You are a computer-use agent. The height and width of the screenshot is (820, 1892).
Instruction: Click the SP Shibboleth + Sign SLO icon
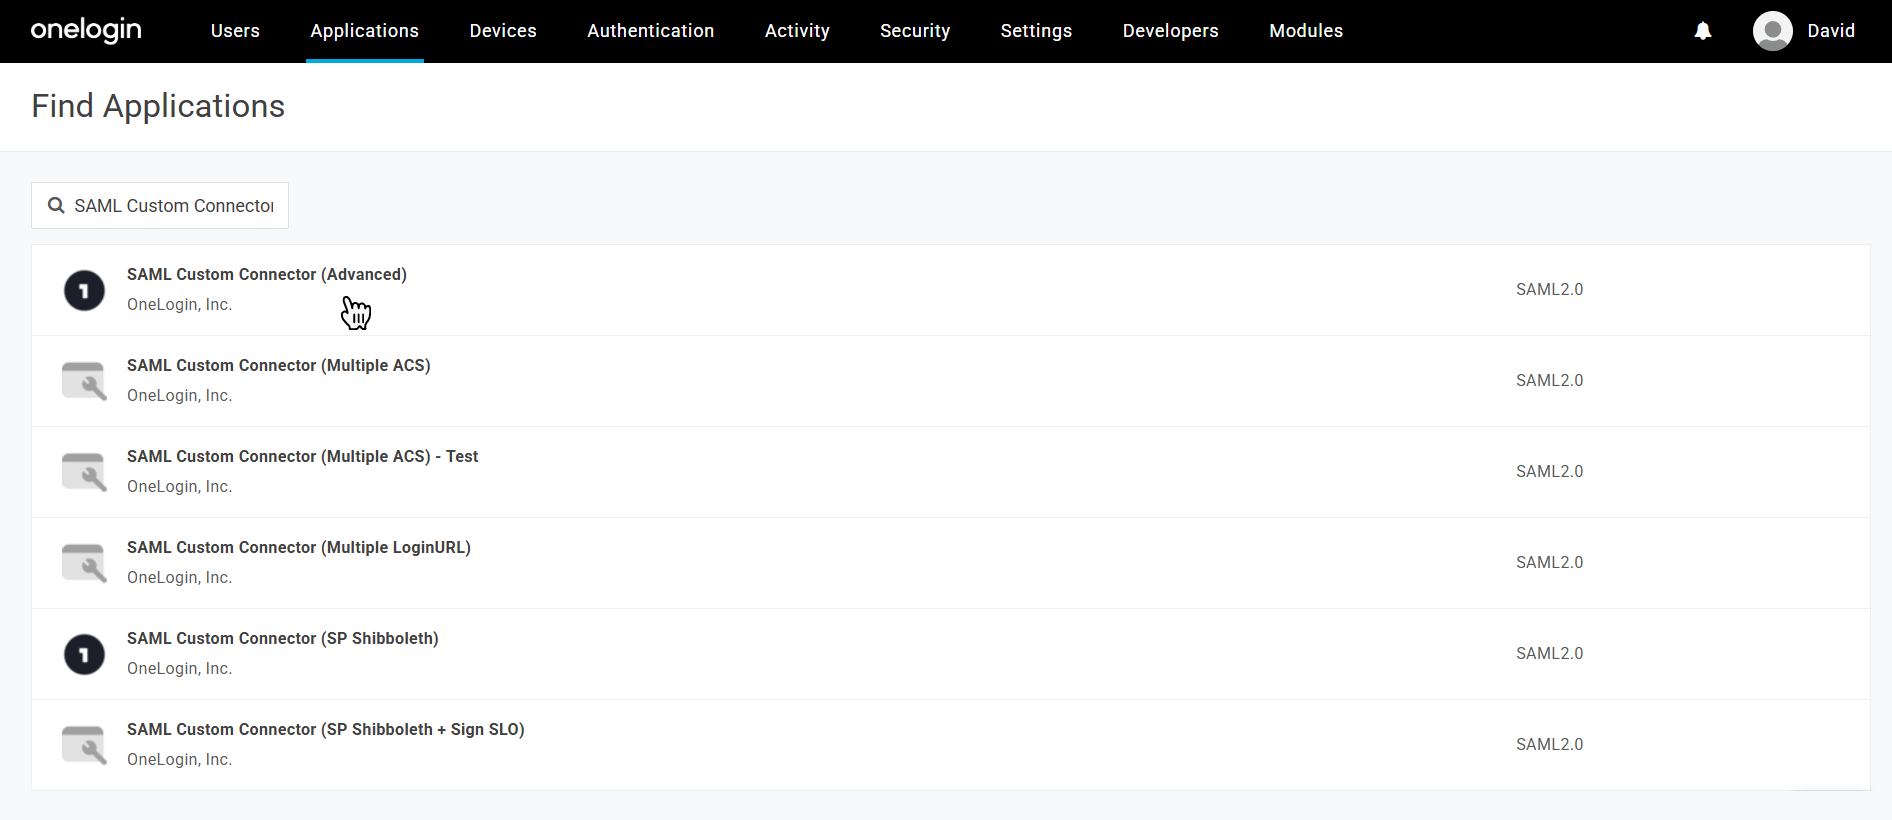[x=84, y=745]
